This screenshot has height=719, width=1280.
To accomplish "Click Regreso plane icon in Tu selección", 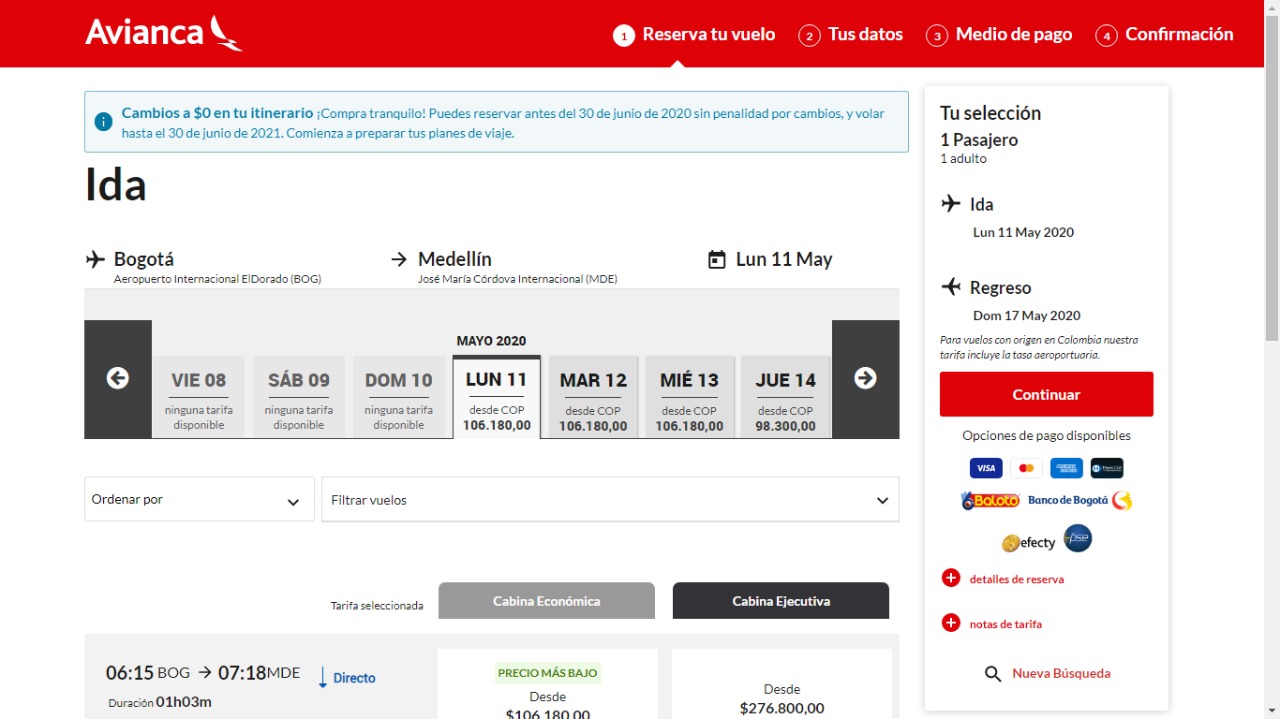I will click(x=951, y=287).
